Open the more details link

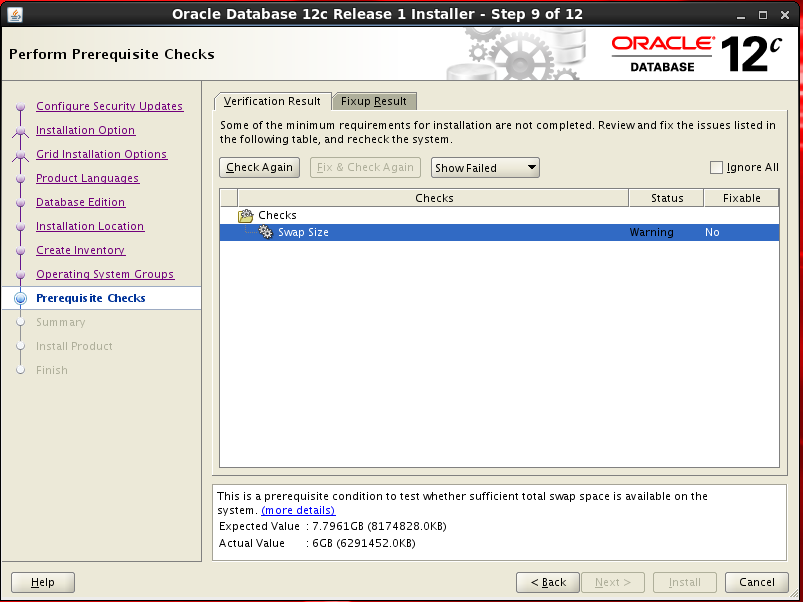(x=298, y=510)
